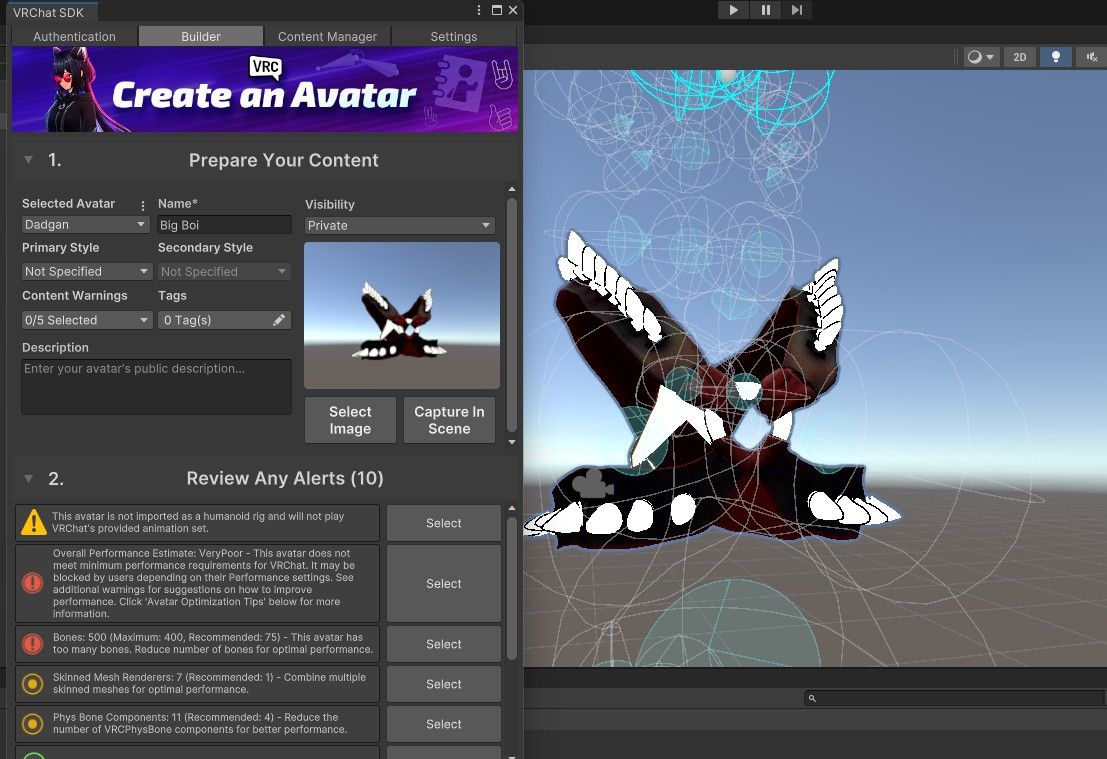
Task: Click the Phys Bone Components: 11 alert text
Action: 200,723
